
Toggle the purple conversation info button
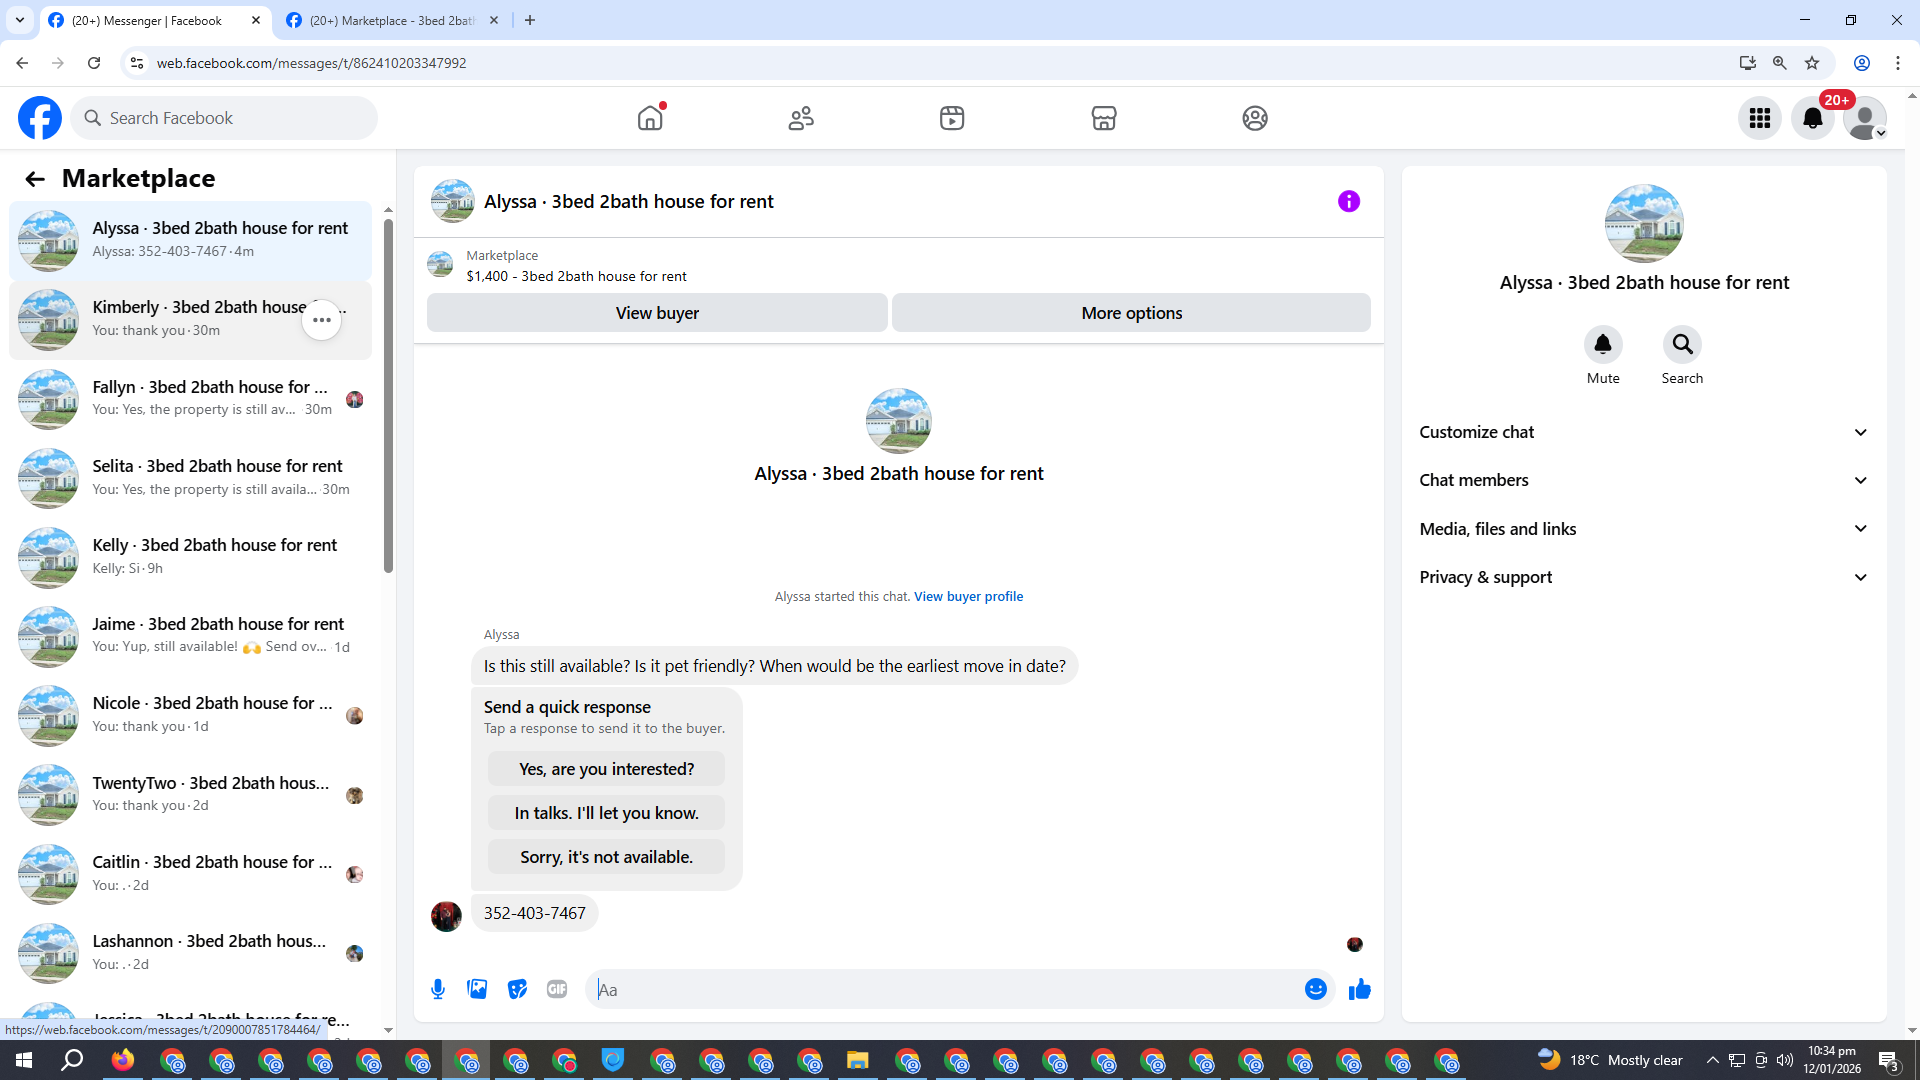click(1348, 201)
